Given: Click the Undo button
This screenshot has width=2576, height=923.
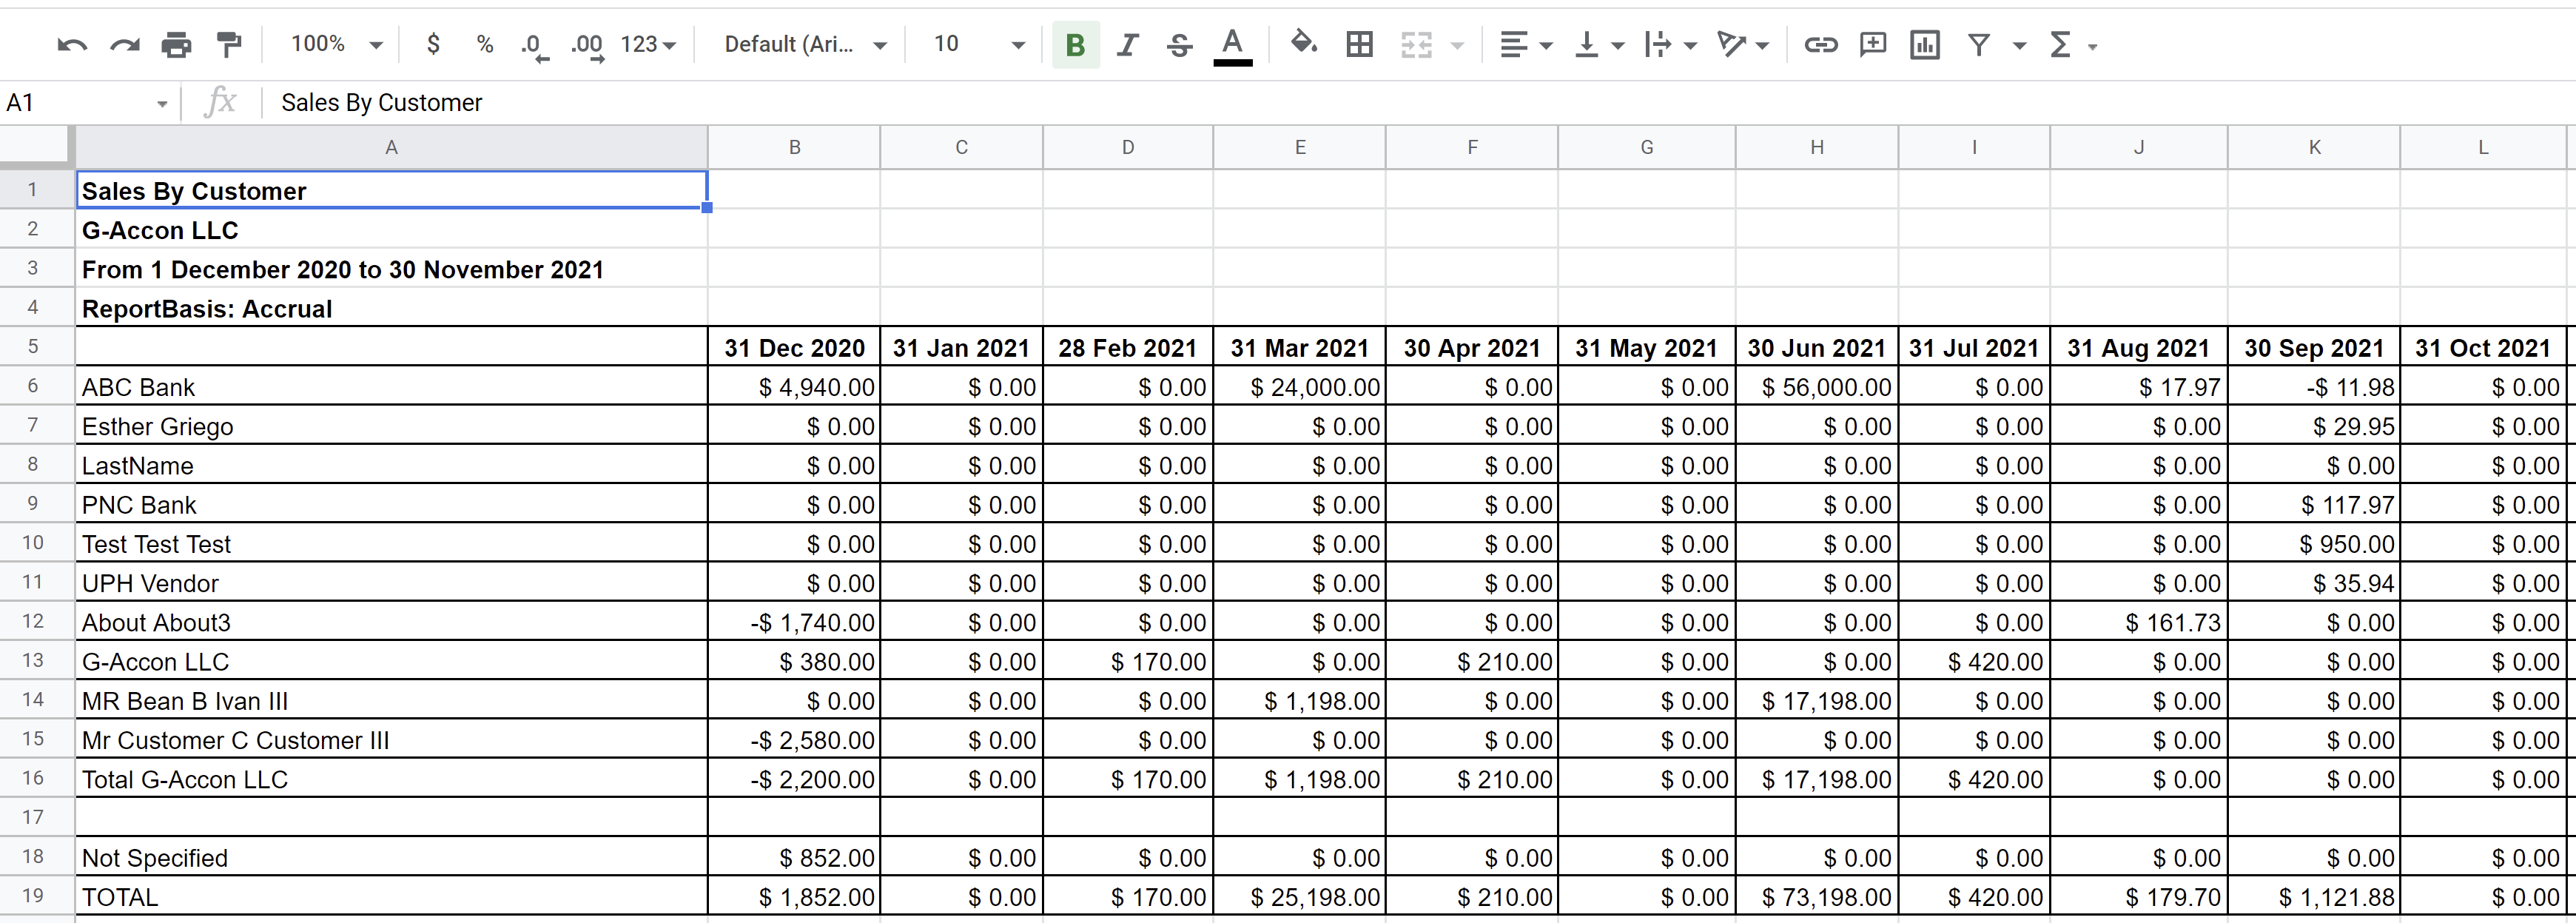Looking at the screenshot, I should pos(71,44).
